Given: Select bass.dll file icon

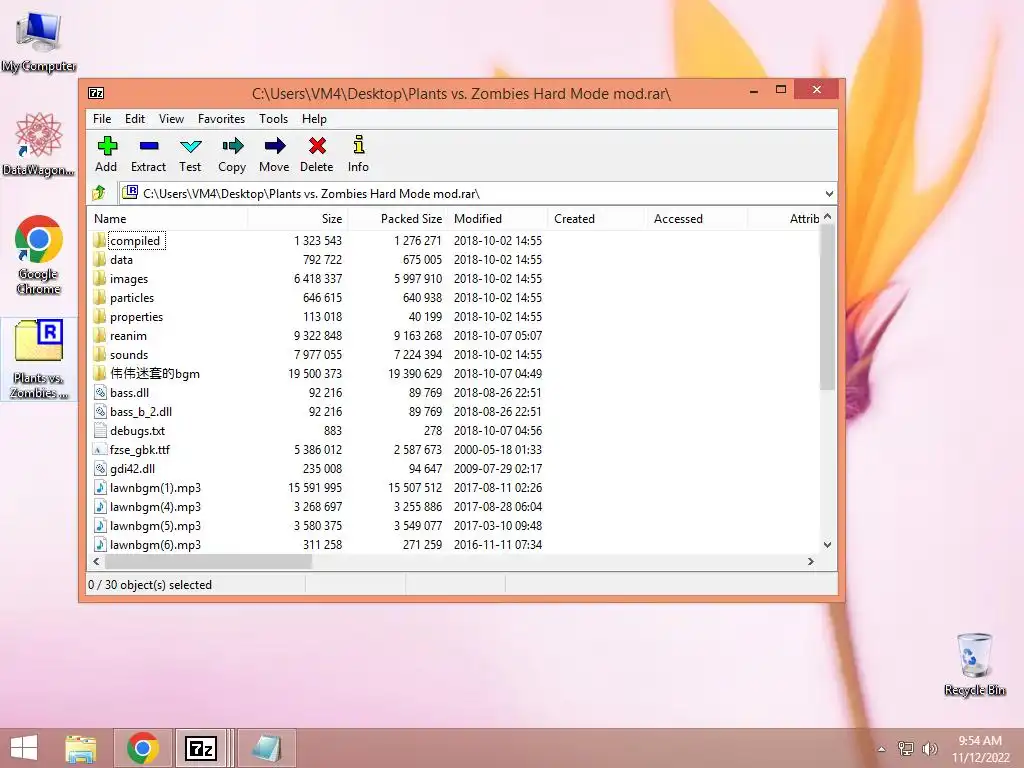Looking at the screenshot, I should pyautogui.click(x=100, y=392).
